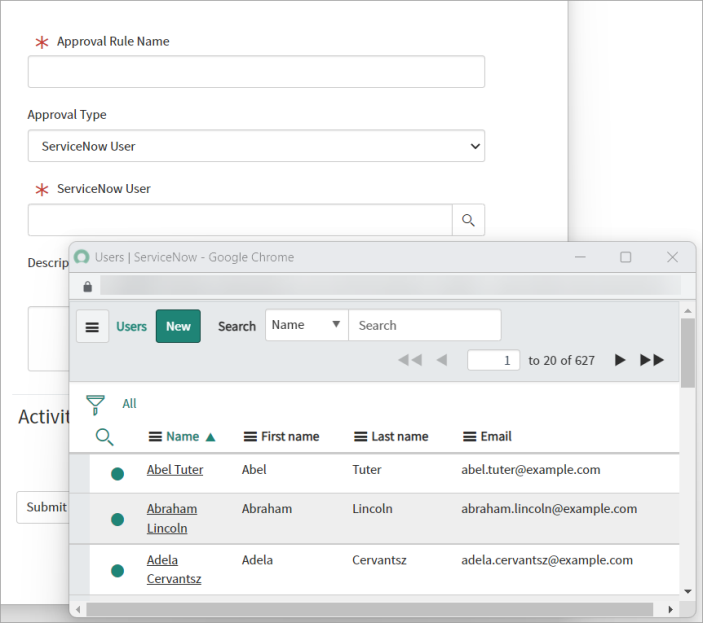Close the Users popup window
Viewport: 703px width, 623px height.
coord(672,257)
